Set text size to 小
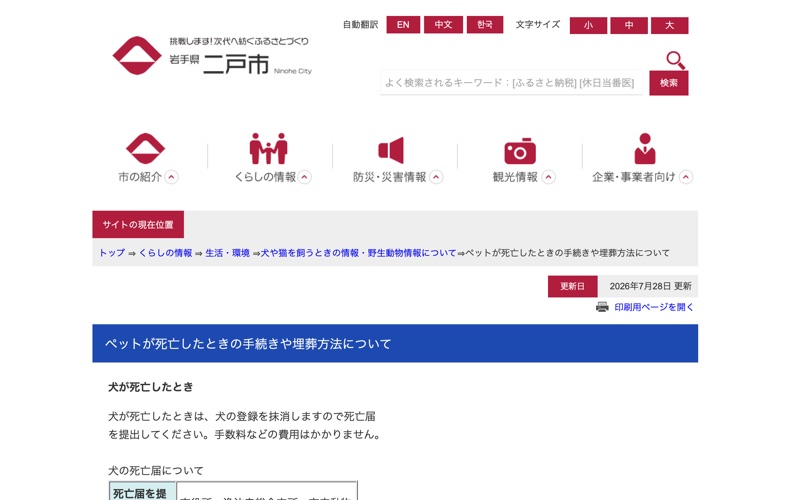 pyautogui.click(x=588, y=26)
